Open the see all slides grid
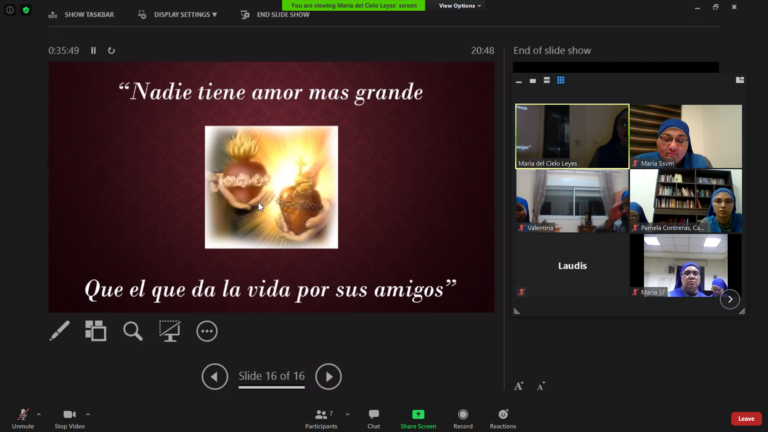The width and height of the screenshot is (768, 432). [96, 331]
